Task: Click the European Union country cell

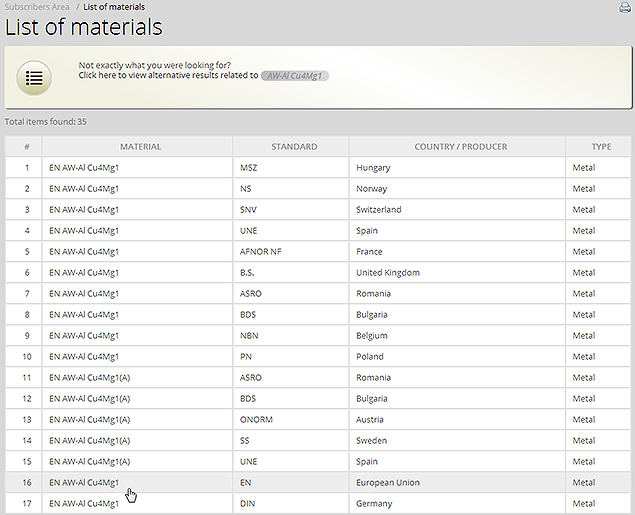Action: [x=457, y=483]
